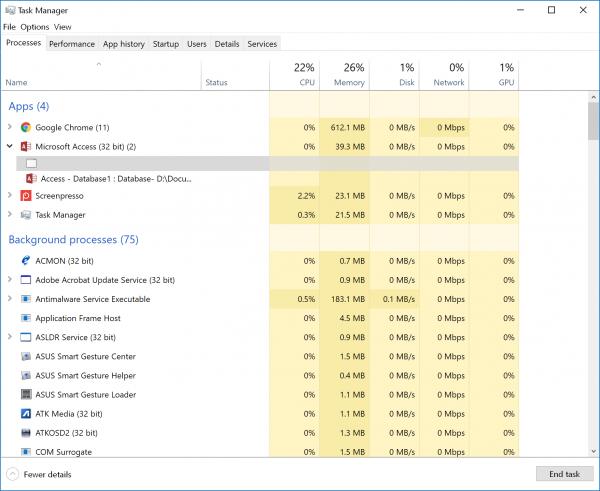Select the Processes tab
600x491 pixels.
[x=24, y=43]
